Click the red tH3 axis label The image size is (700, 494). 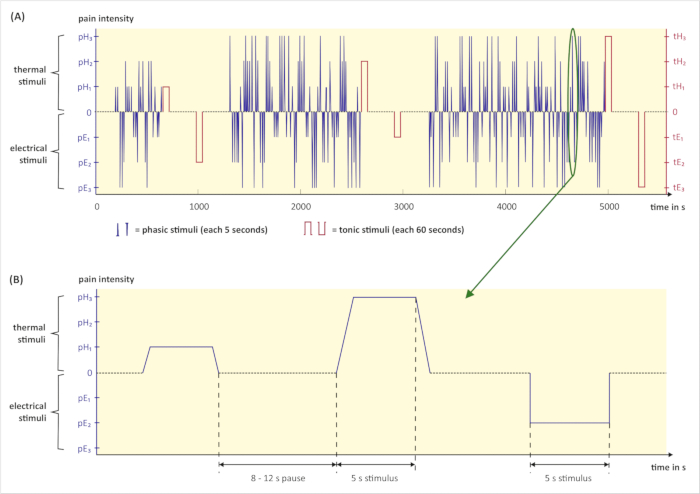click(679, 37)
